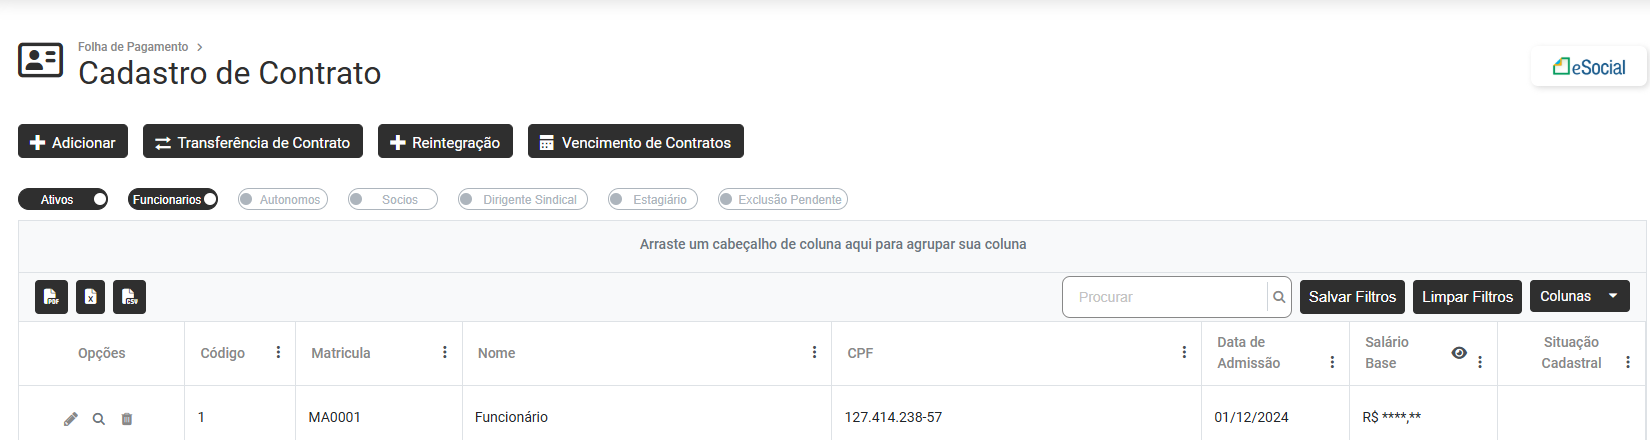The height and width of the screenshot is (440, 1650).
Task: Disable the Funcionarios filter switch
Action: coord(173,200)
